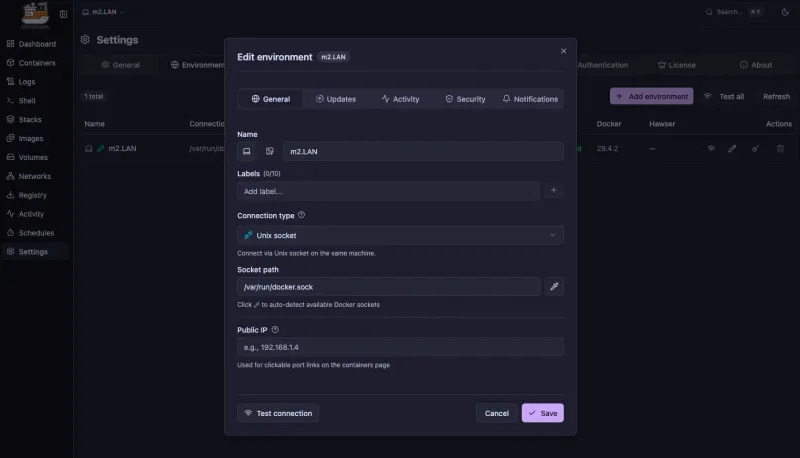The image size is (800, 458).
Task: Open the Shell page
Action: 21,100
